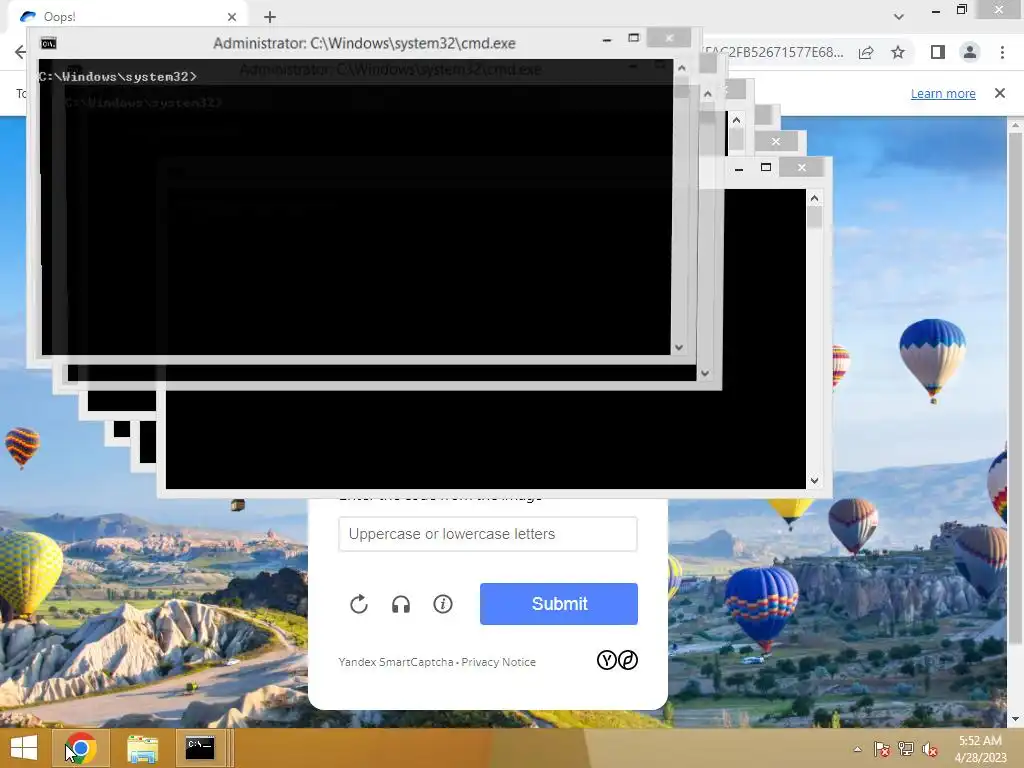Submit the captcha form

(559, 603)
